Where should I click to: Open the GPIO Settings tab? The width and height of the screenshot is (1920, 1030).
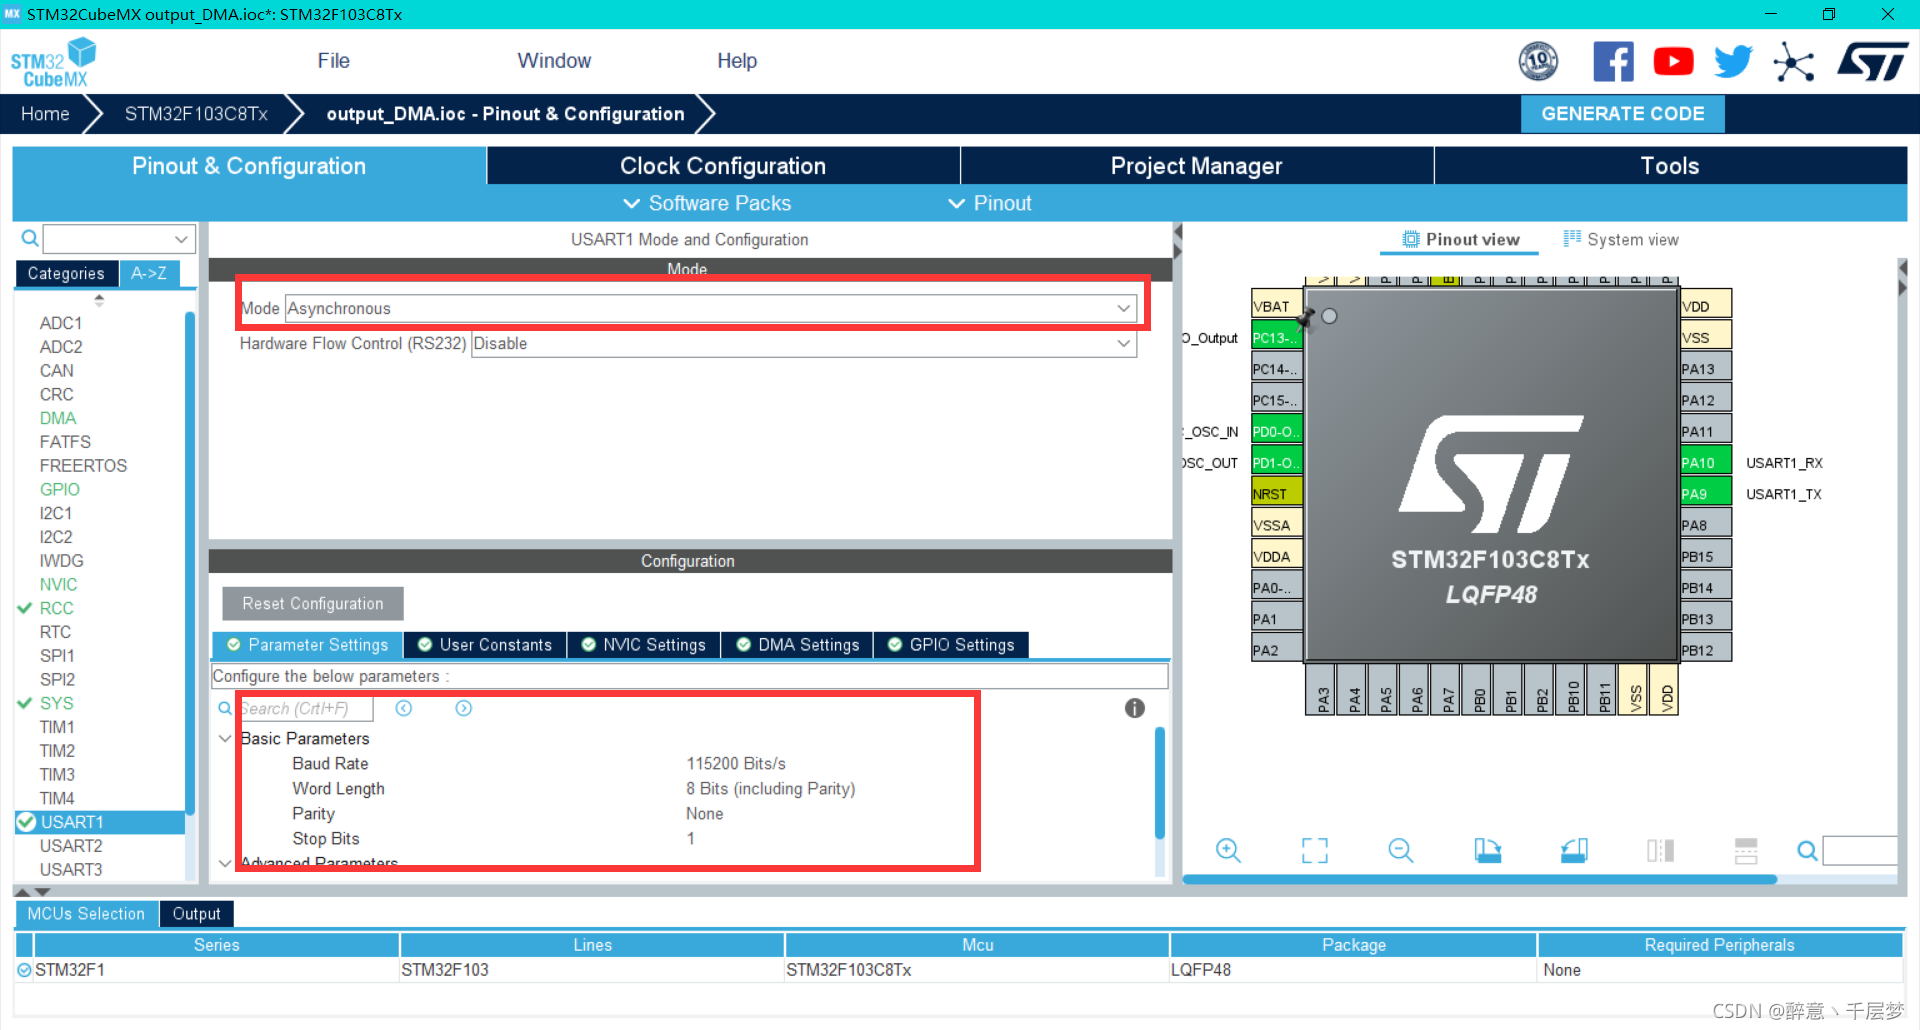tap(951, 645)
